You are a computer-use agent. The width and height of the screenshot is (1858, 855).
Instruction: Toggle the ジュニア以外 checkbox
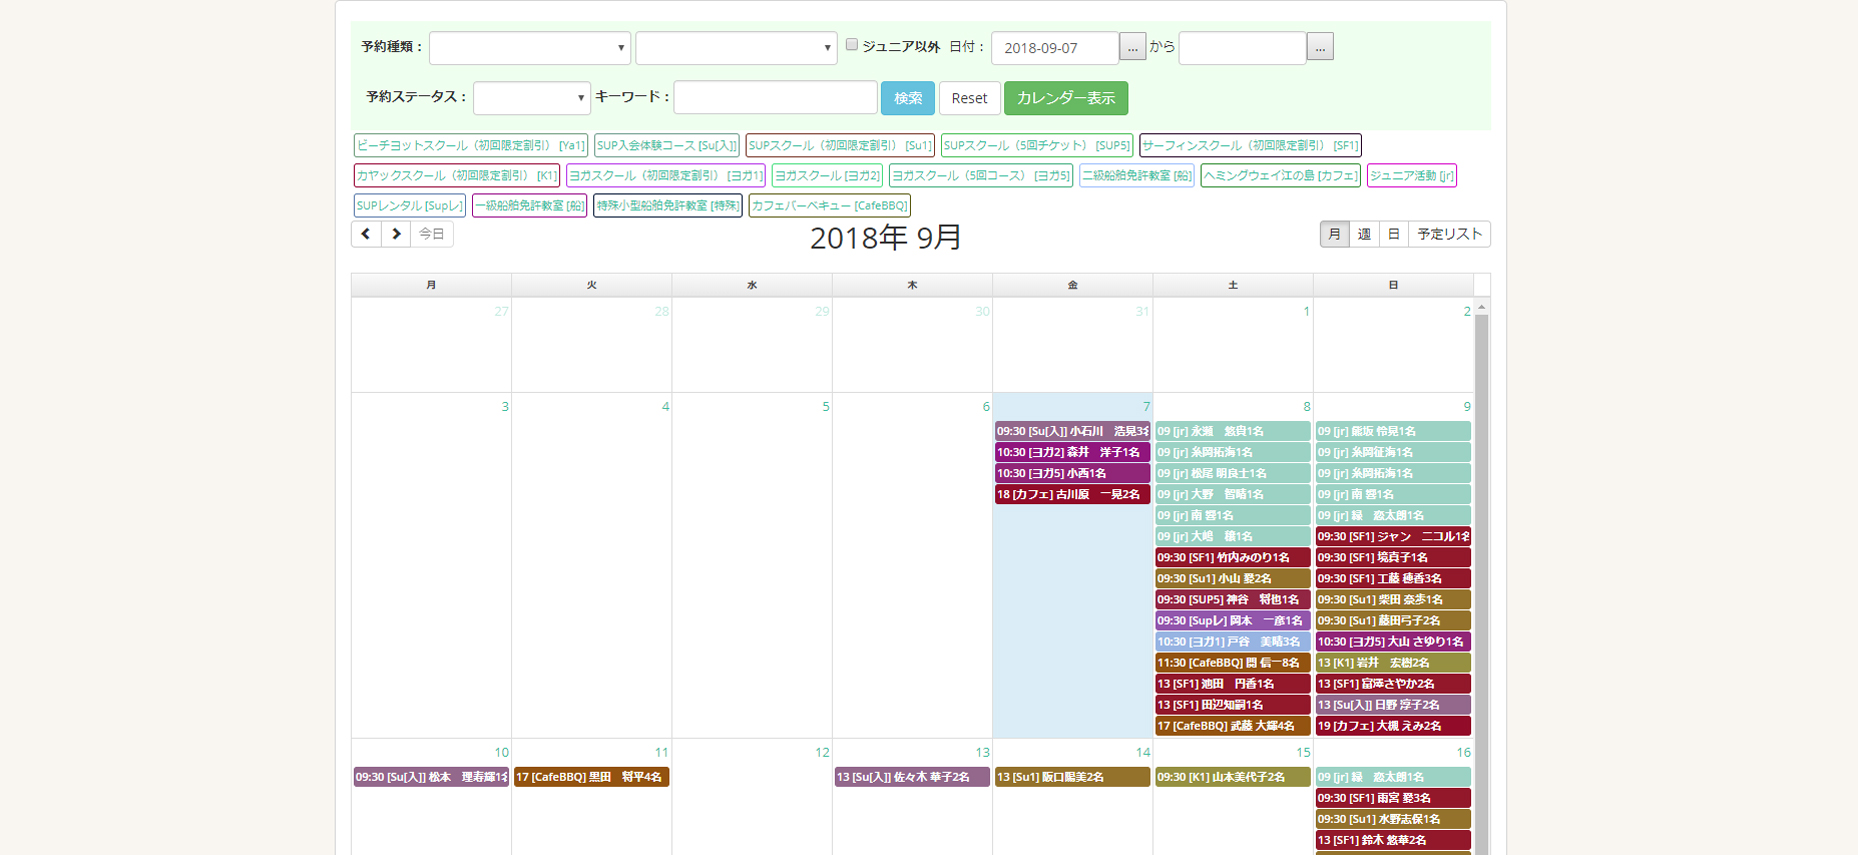tap(852, 45)
